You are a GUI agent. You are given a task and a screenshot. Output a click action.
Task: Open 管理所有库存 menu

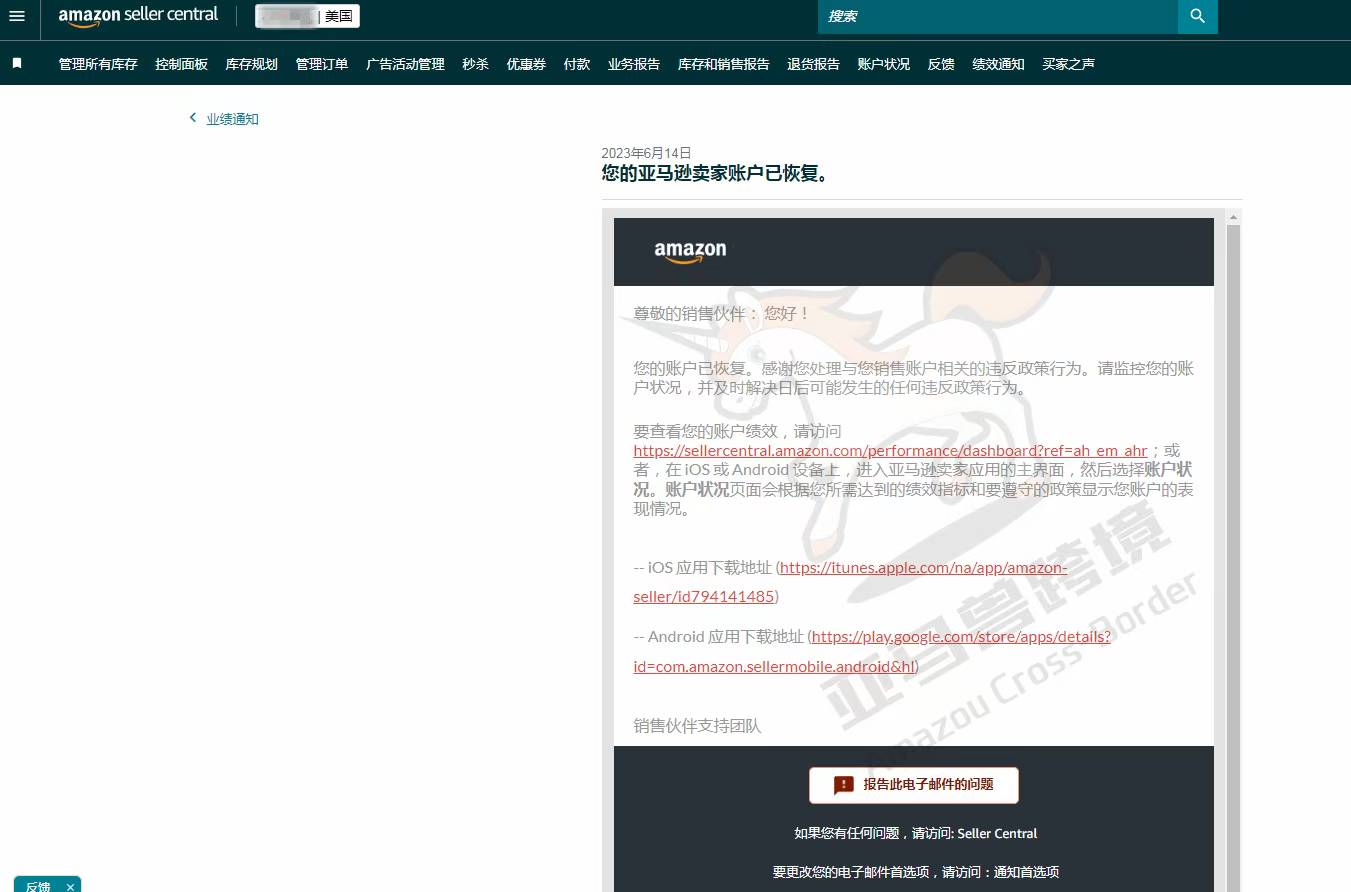[x=98, y=64]
